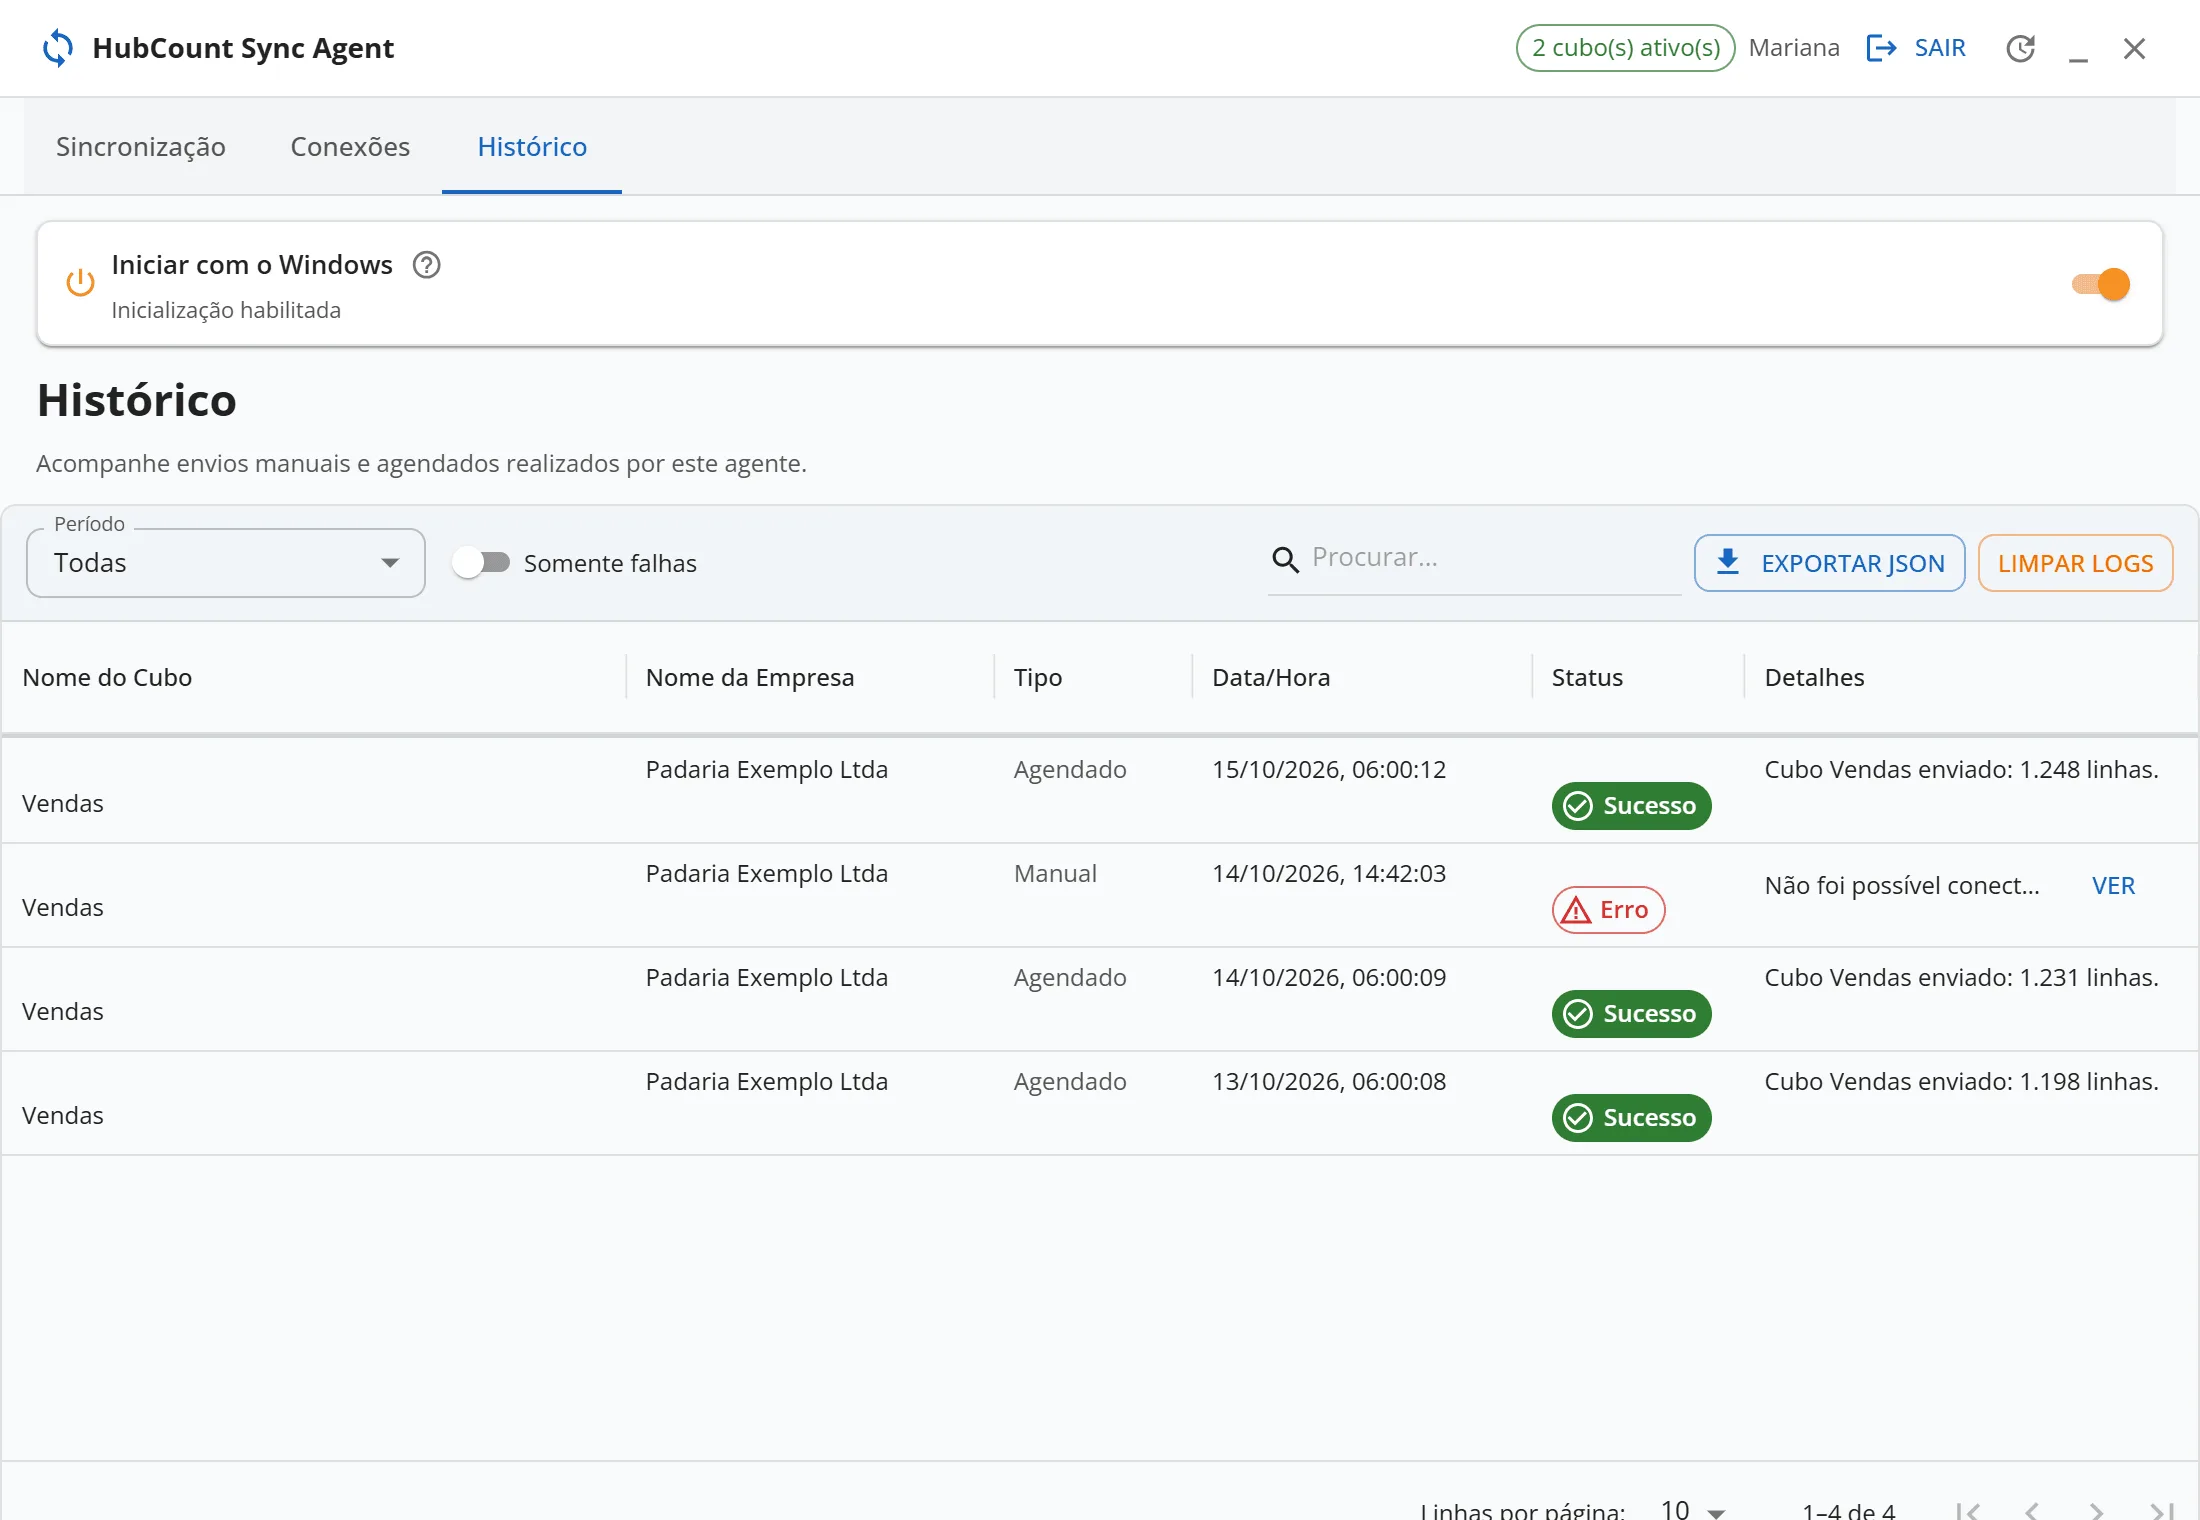Click the Manual type cell
The image size is (2200, 1520).
point(1055,874)
